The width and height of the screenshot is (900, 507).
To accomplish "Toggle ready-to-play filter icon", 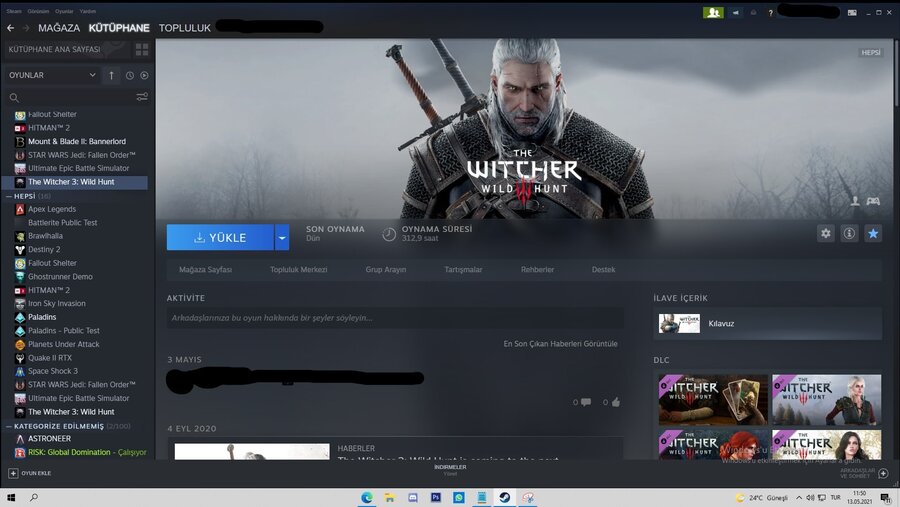I will [144, 75].
